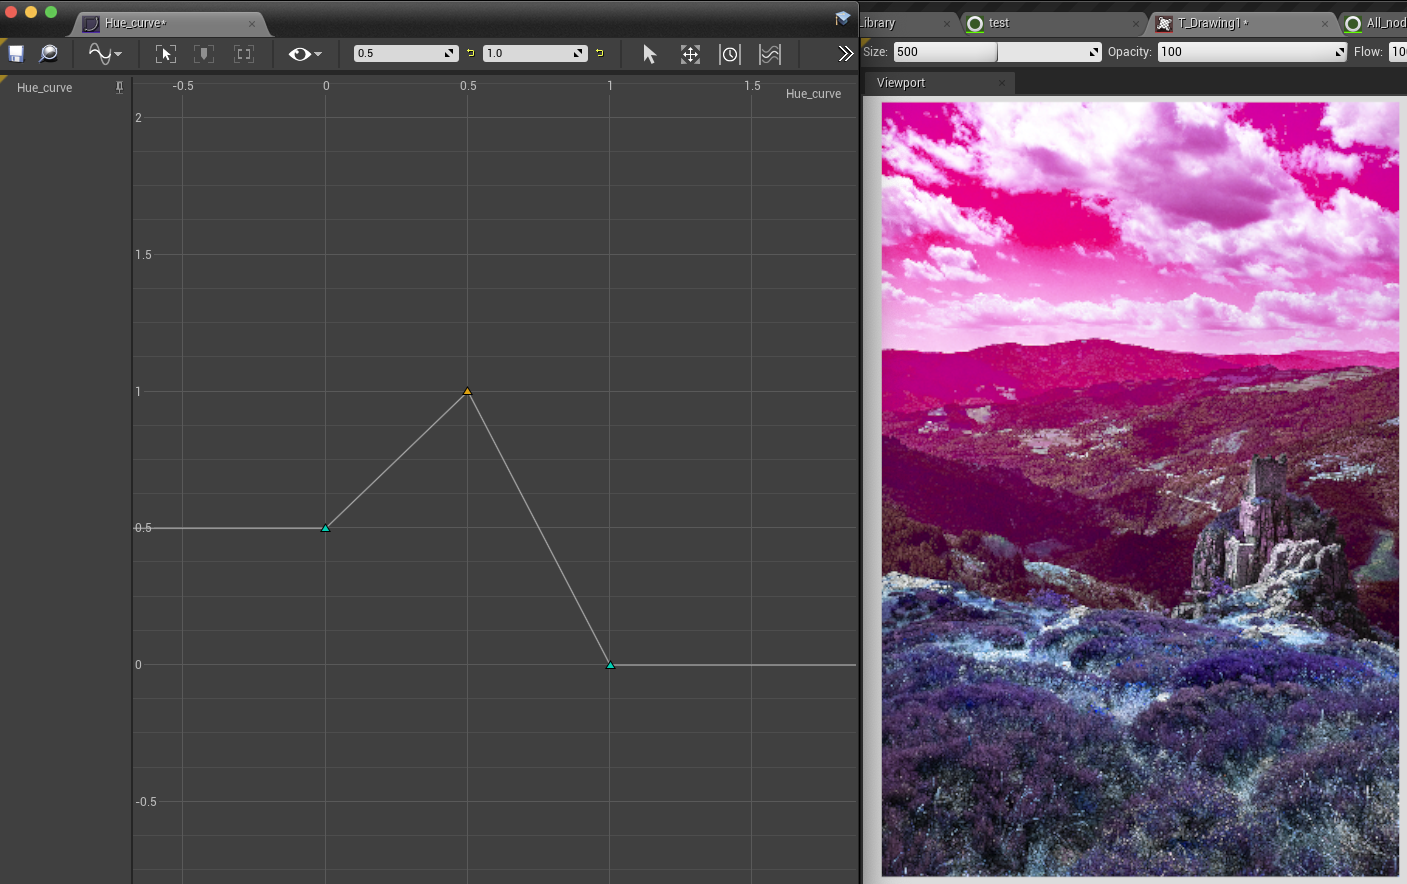Expand the curve presets dropdown arrow
Viewport: 1407px width, 884px height.
tap(116, 53)
